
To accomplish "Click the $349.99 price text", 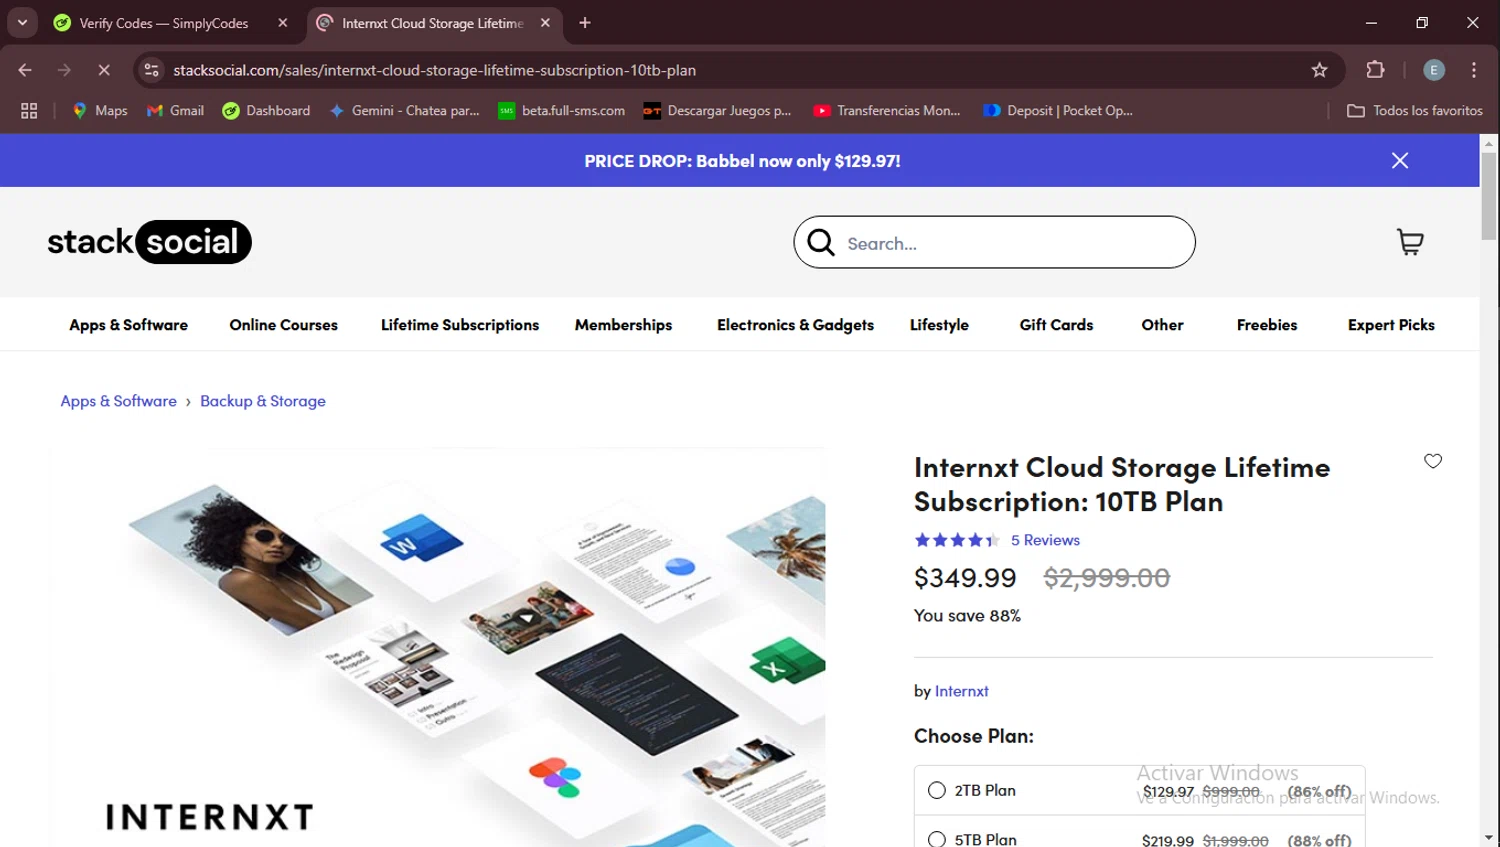I will tap(965, 577).
